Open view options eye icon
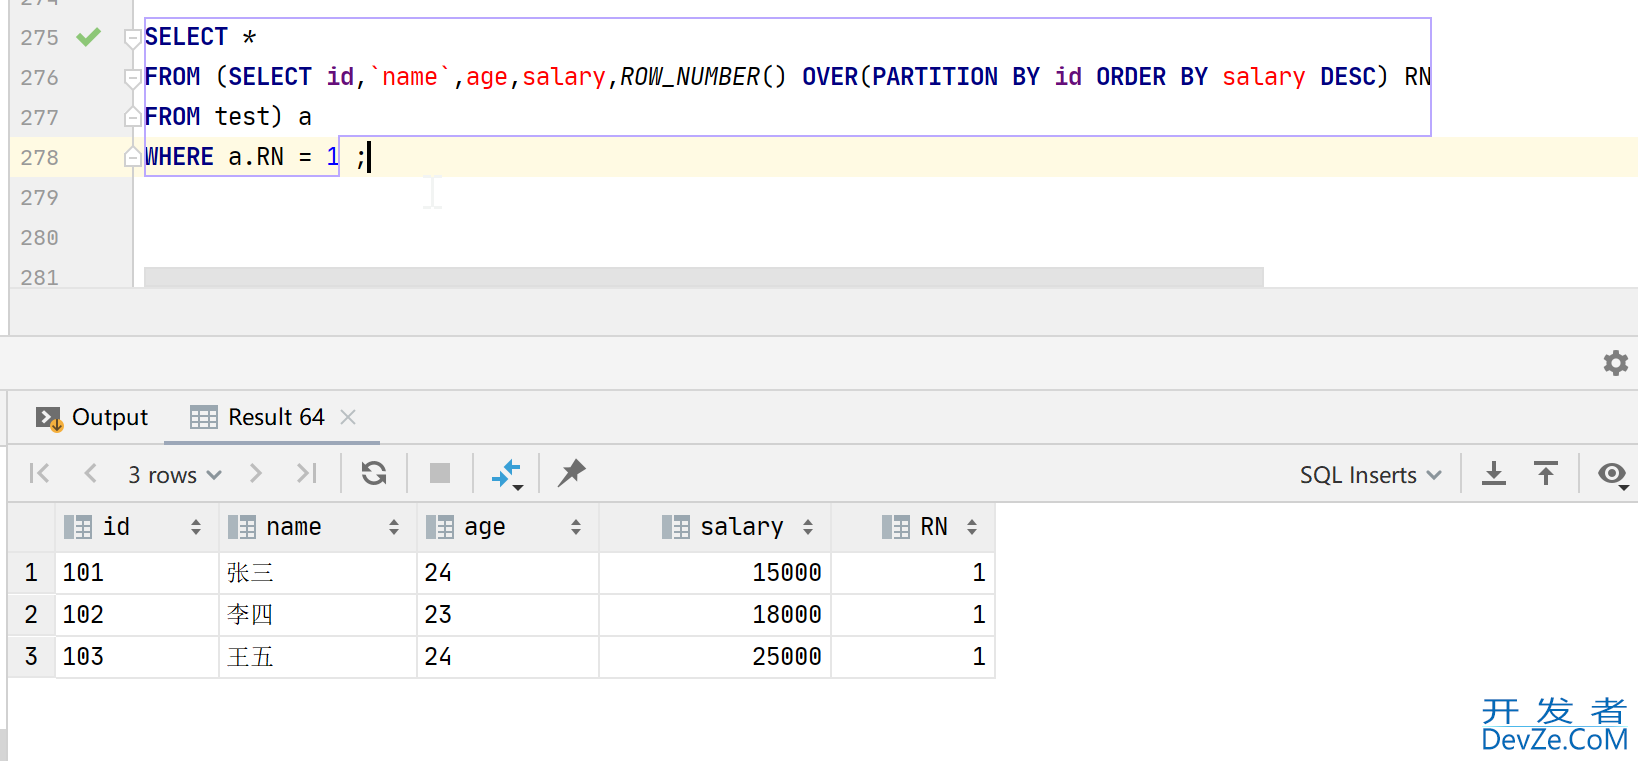 tap(1613, 474)
